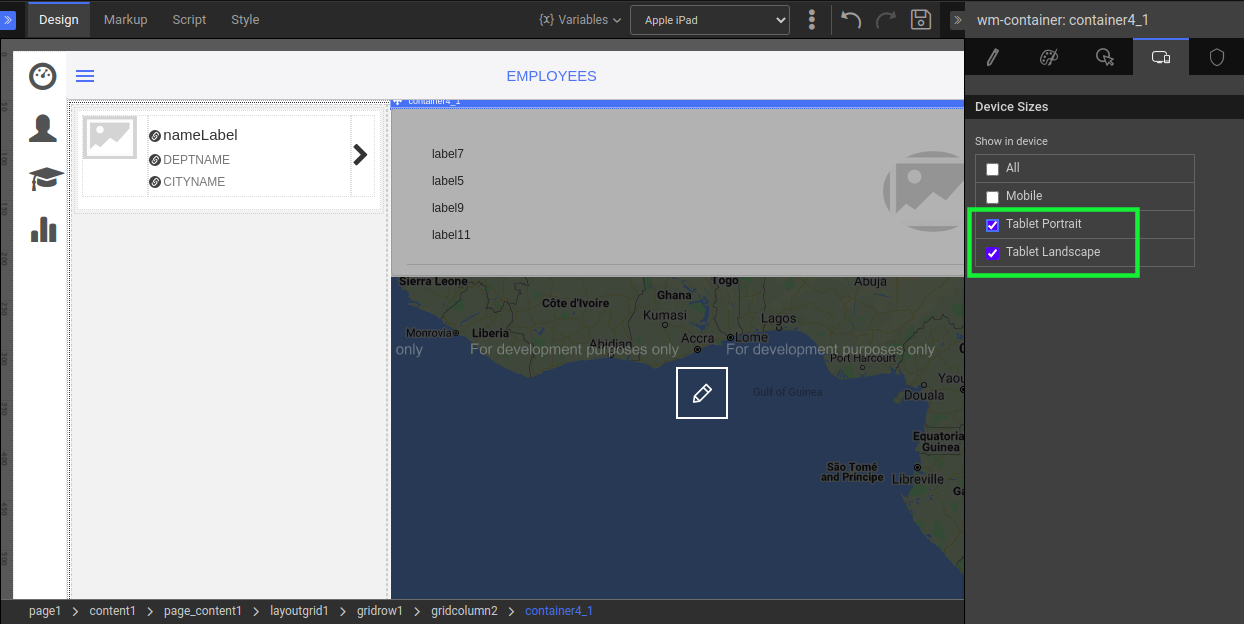Screen dimensions: 1244x624
Task: Open the Security shield tab in the properties panel
Action: [x=1216, y=58]
